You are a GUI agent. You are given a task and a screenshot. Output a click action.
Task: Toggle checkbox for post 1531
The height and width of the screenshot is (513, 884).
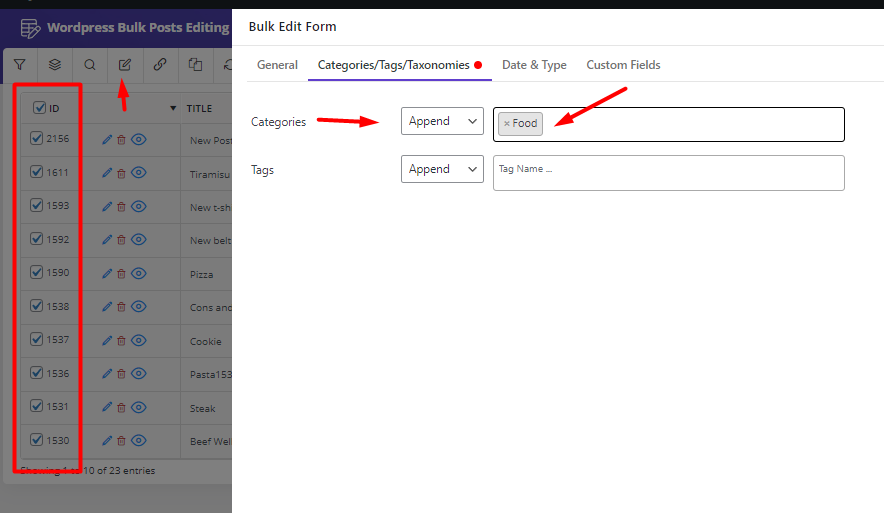(37, 406)
